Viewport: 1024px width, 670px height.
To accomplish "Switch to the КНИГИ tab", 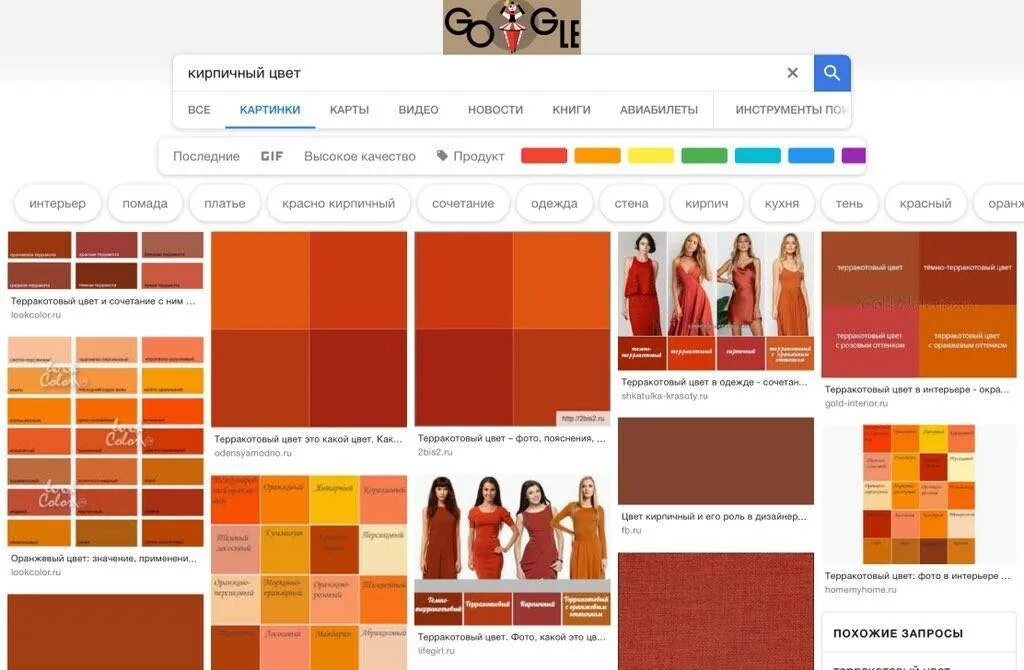I will click(571, 110).
